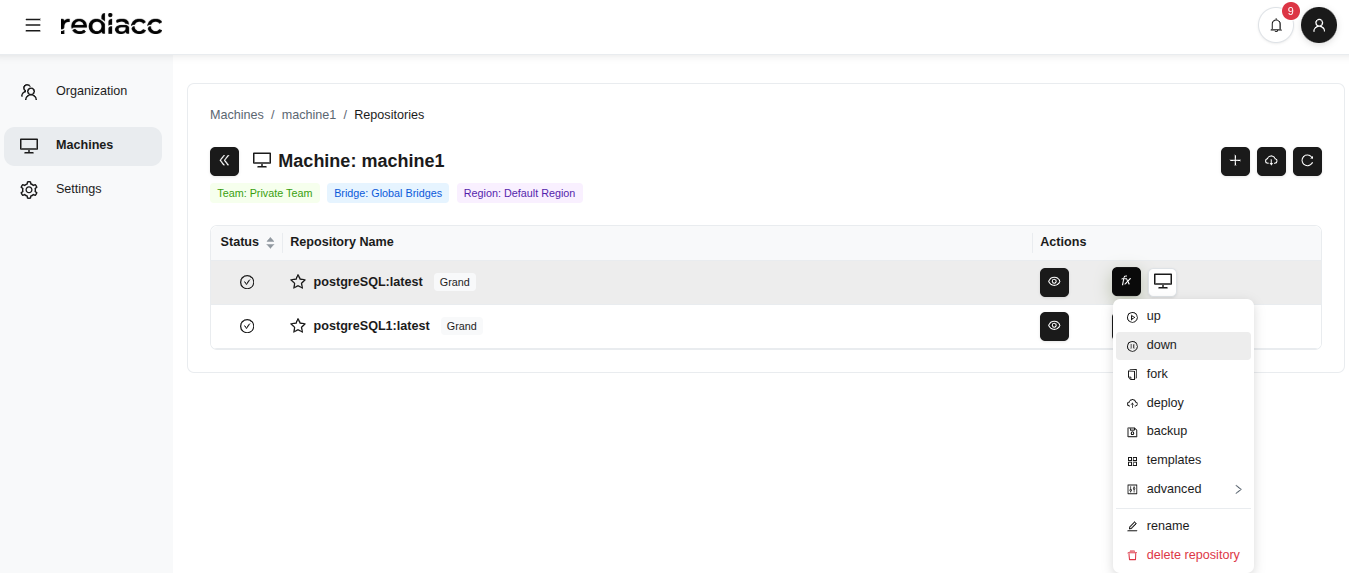Open the user profile avatar
Screen dimensions: 1349x573
[x=1318, y=25]
